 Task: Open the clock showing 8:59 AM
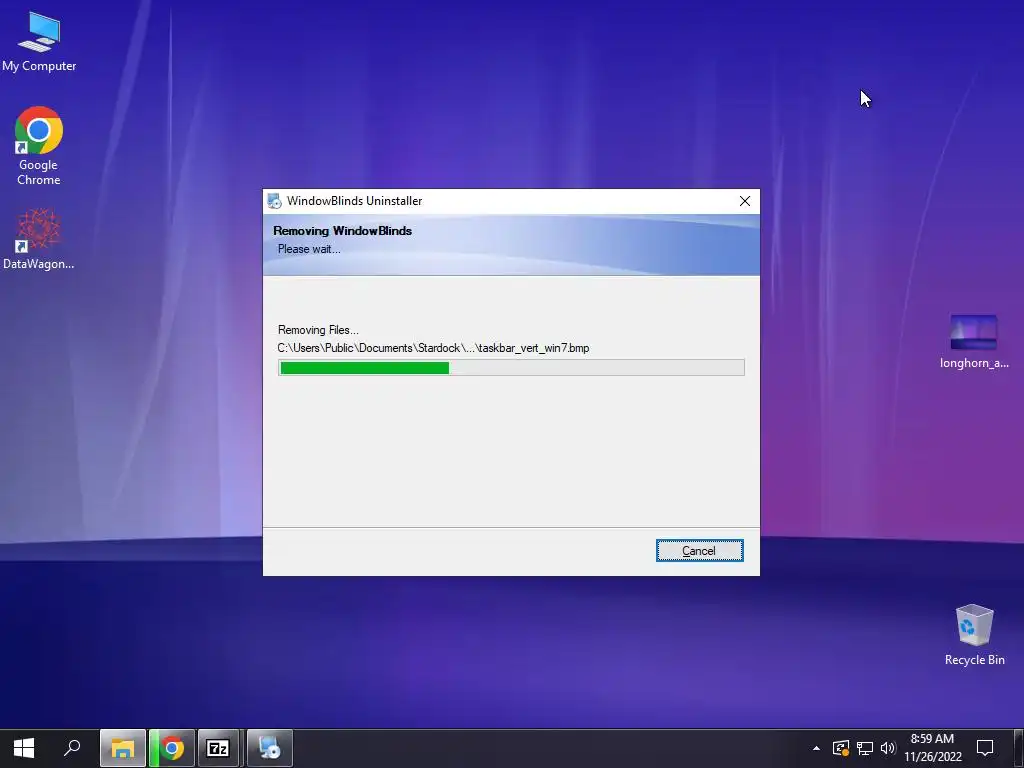click(933, 748)
